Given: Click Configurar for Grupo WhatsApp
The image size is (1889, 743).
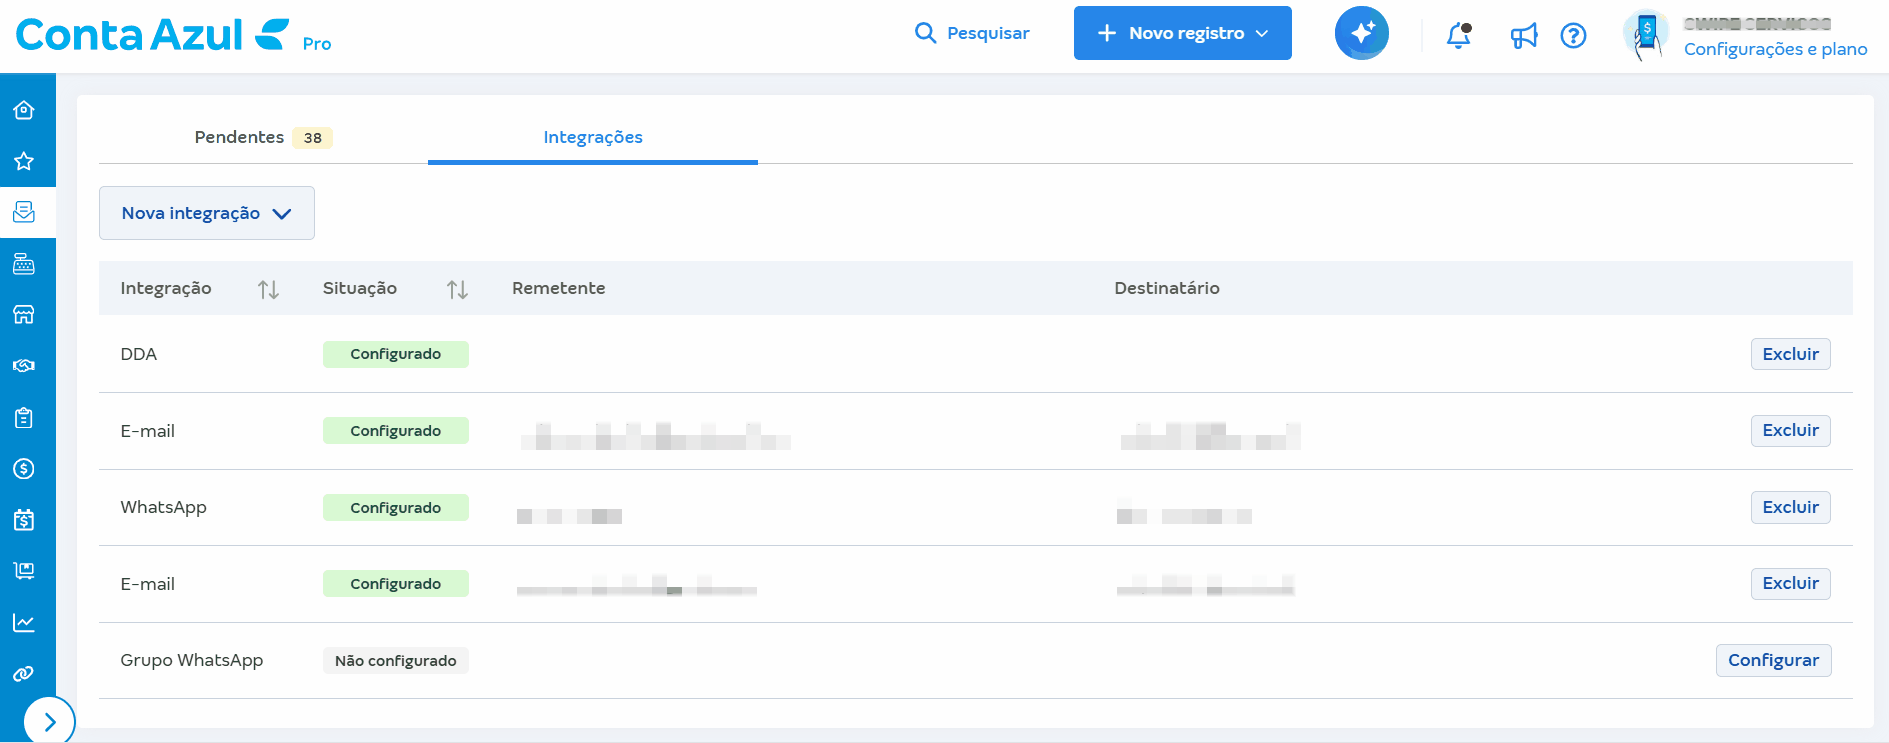Looking at the screenshot, I should click(1773, 660).
